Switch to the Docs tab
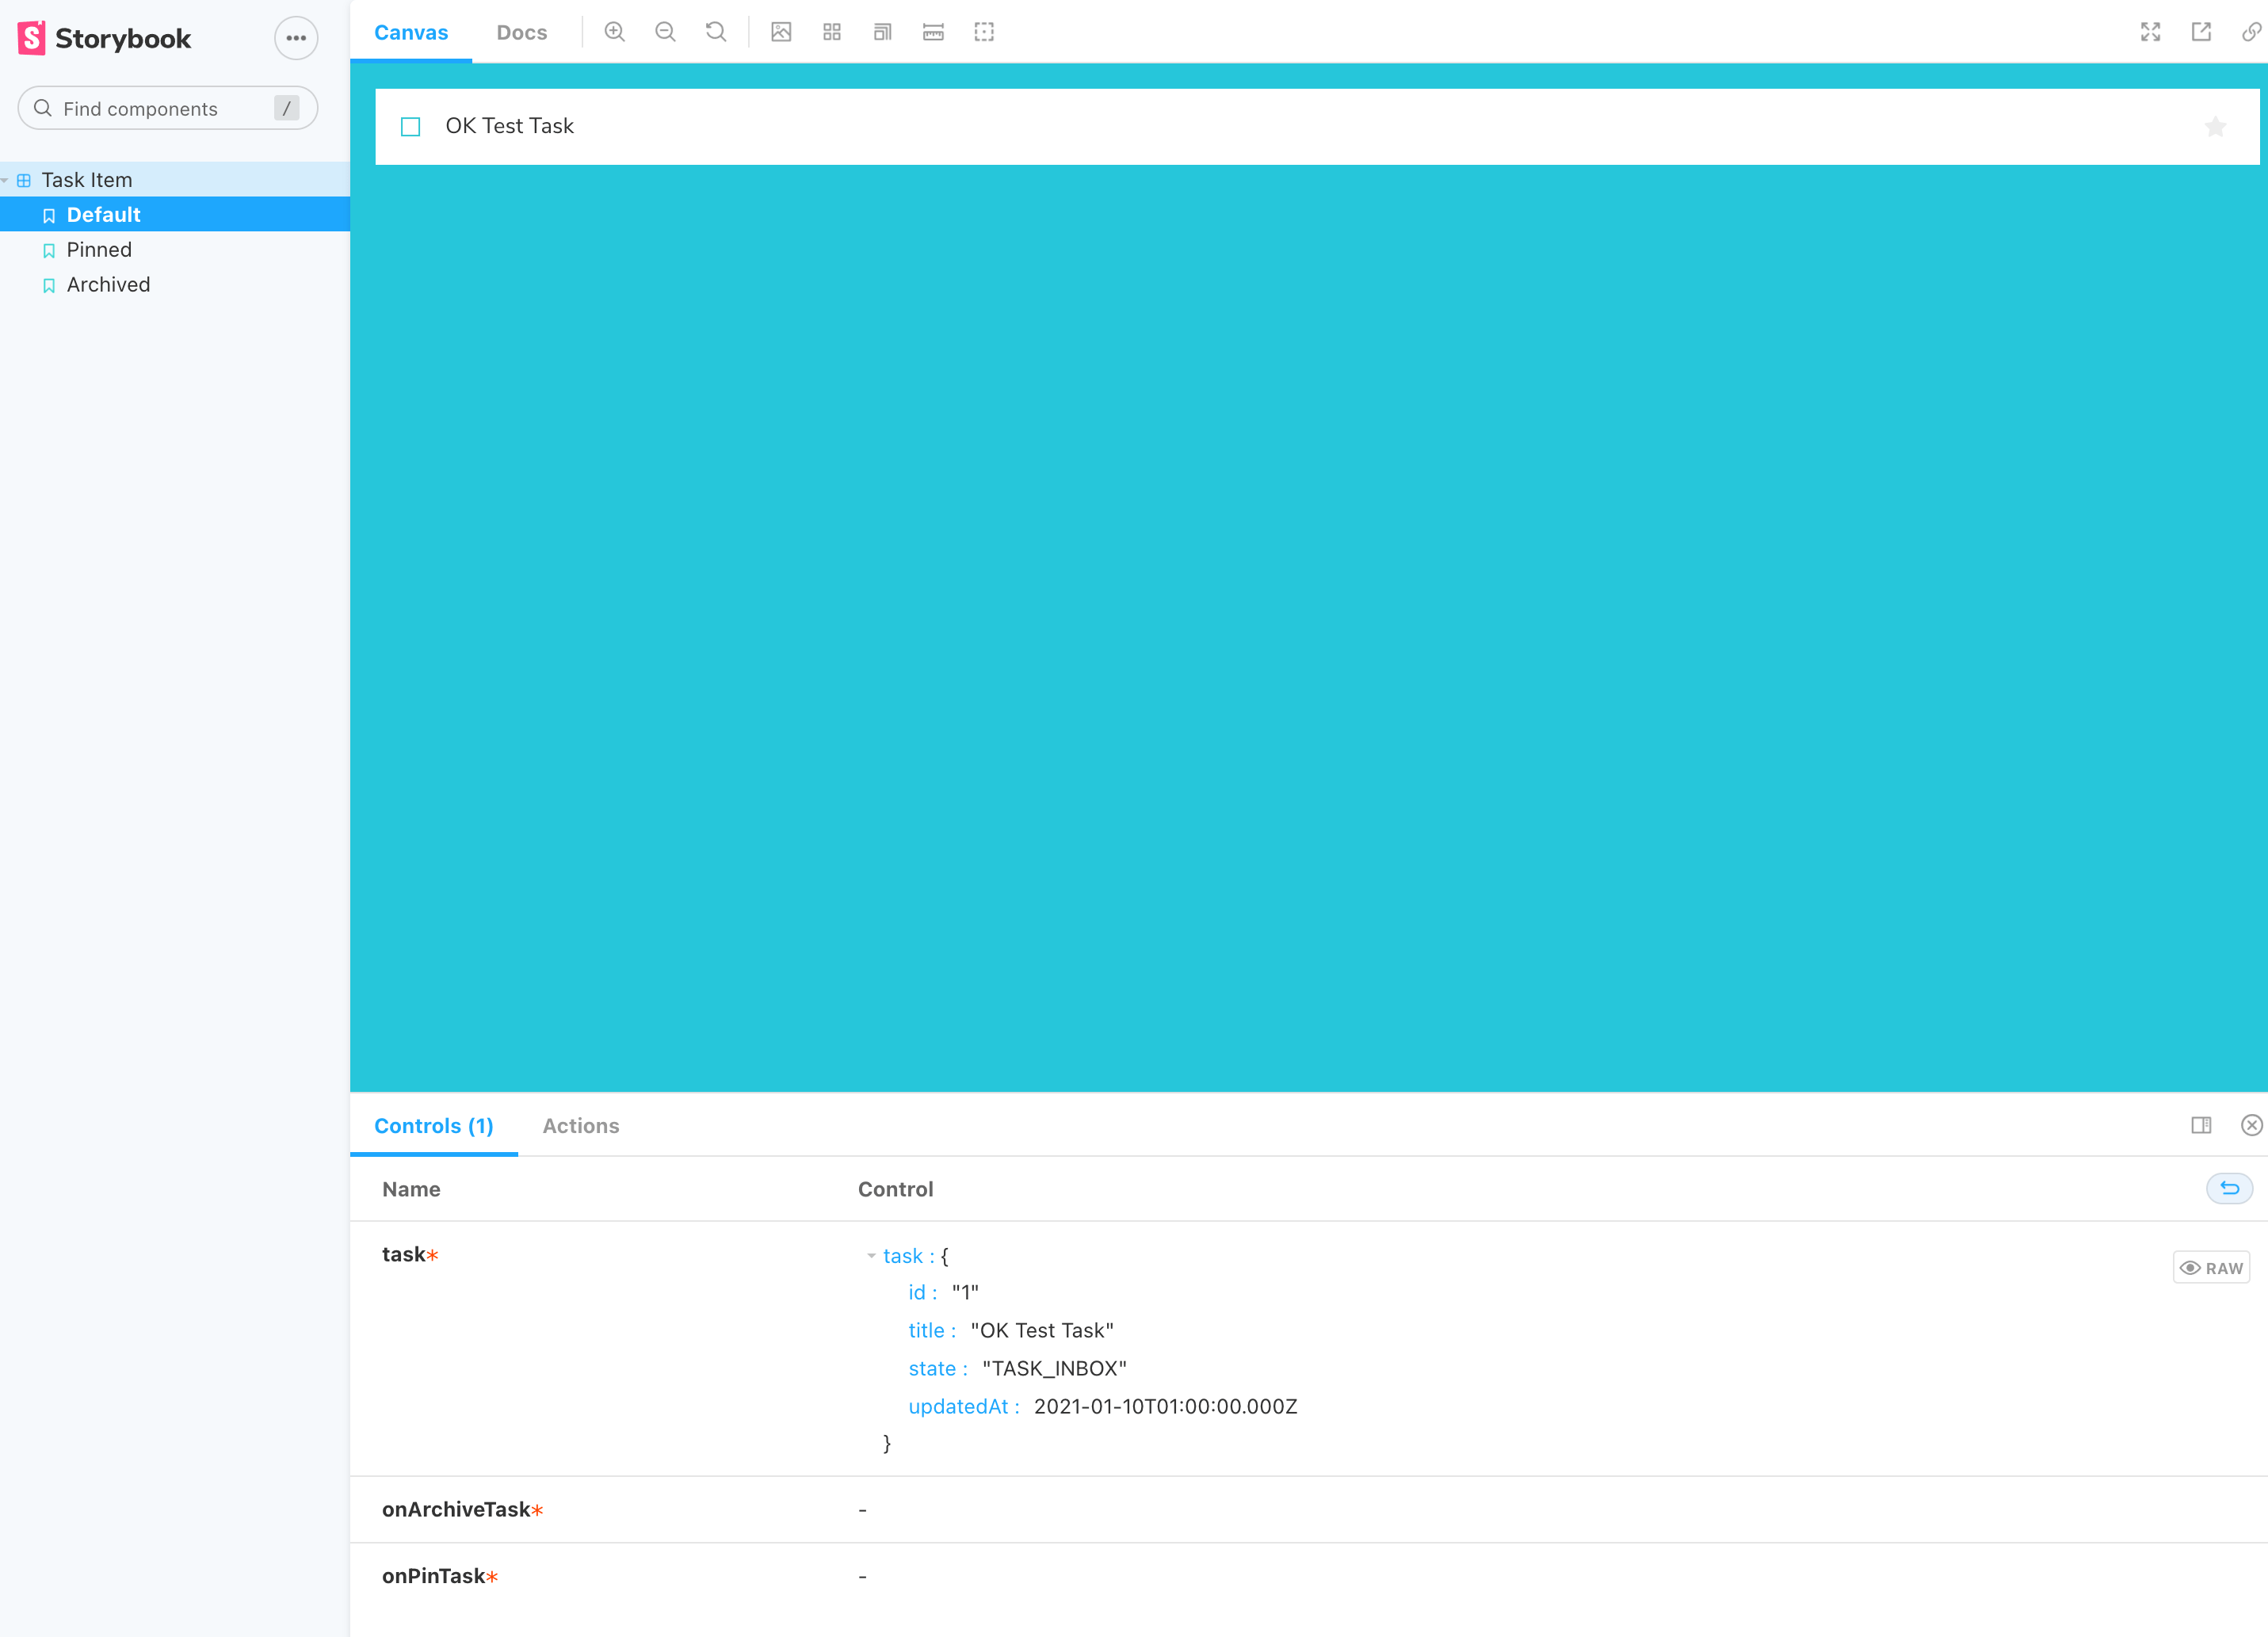Screen dimensions: 2268x1637 [x=521, y=32]
